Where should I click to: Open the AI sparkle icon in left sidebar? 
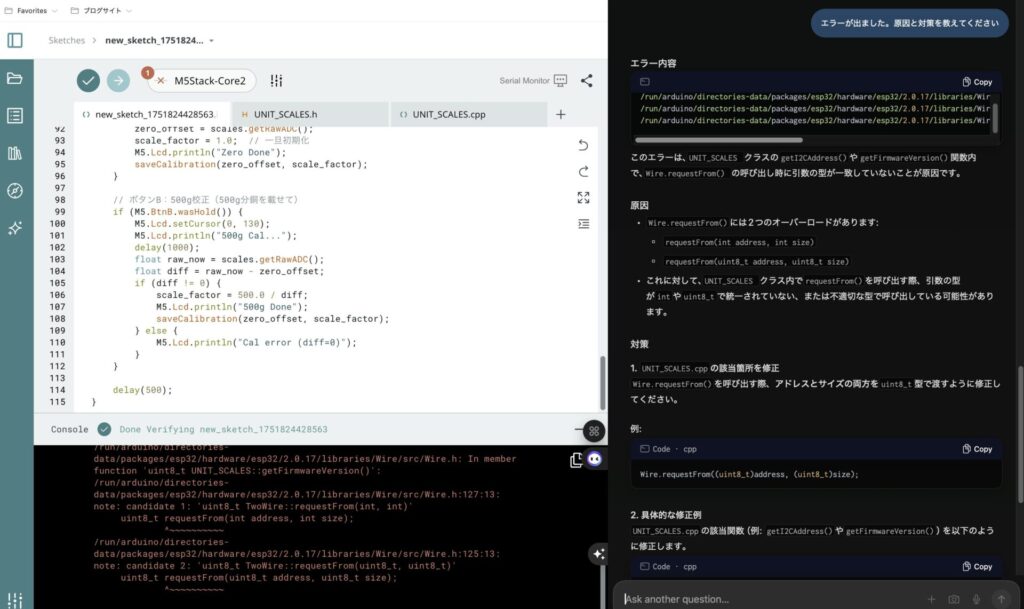coord(15,228)
